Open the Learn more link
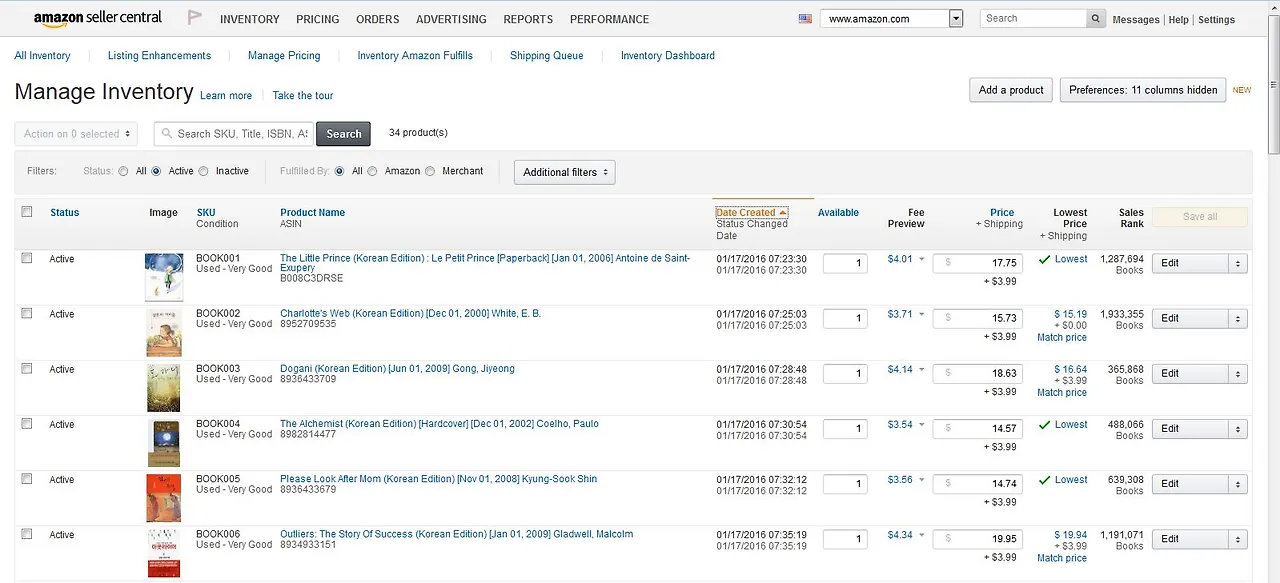 click(226, 96)
